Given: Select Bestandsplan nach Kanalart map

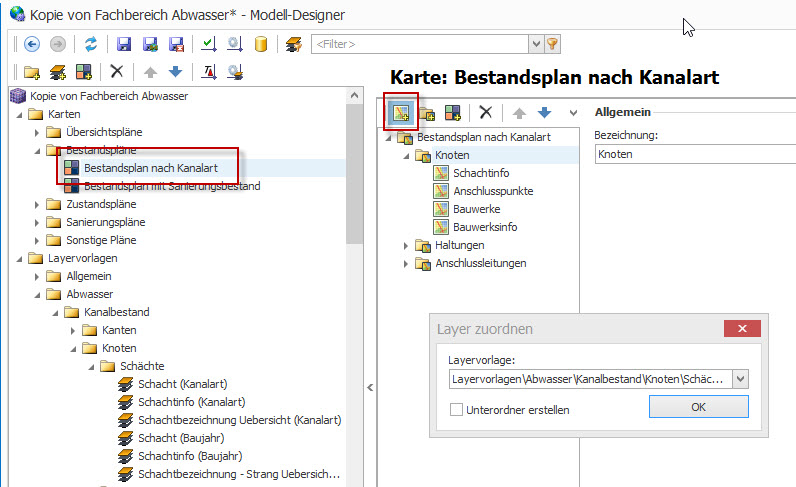Looking at the screenshot, I should coord(150,168).
